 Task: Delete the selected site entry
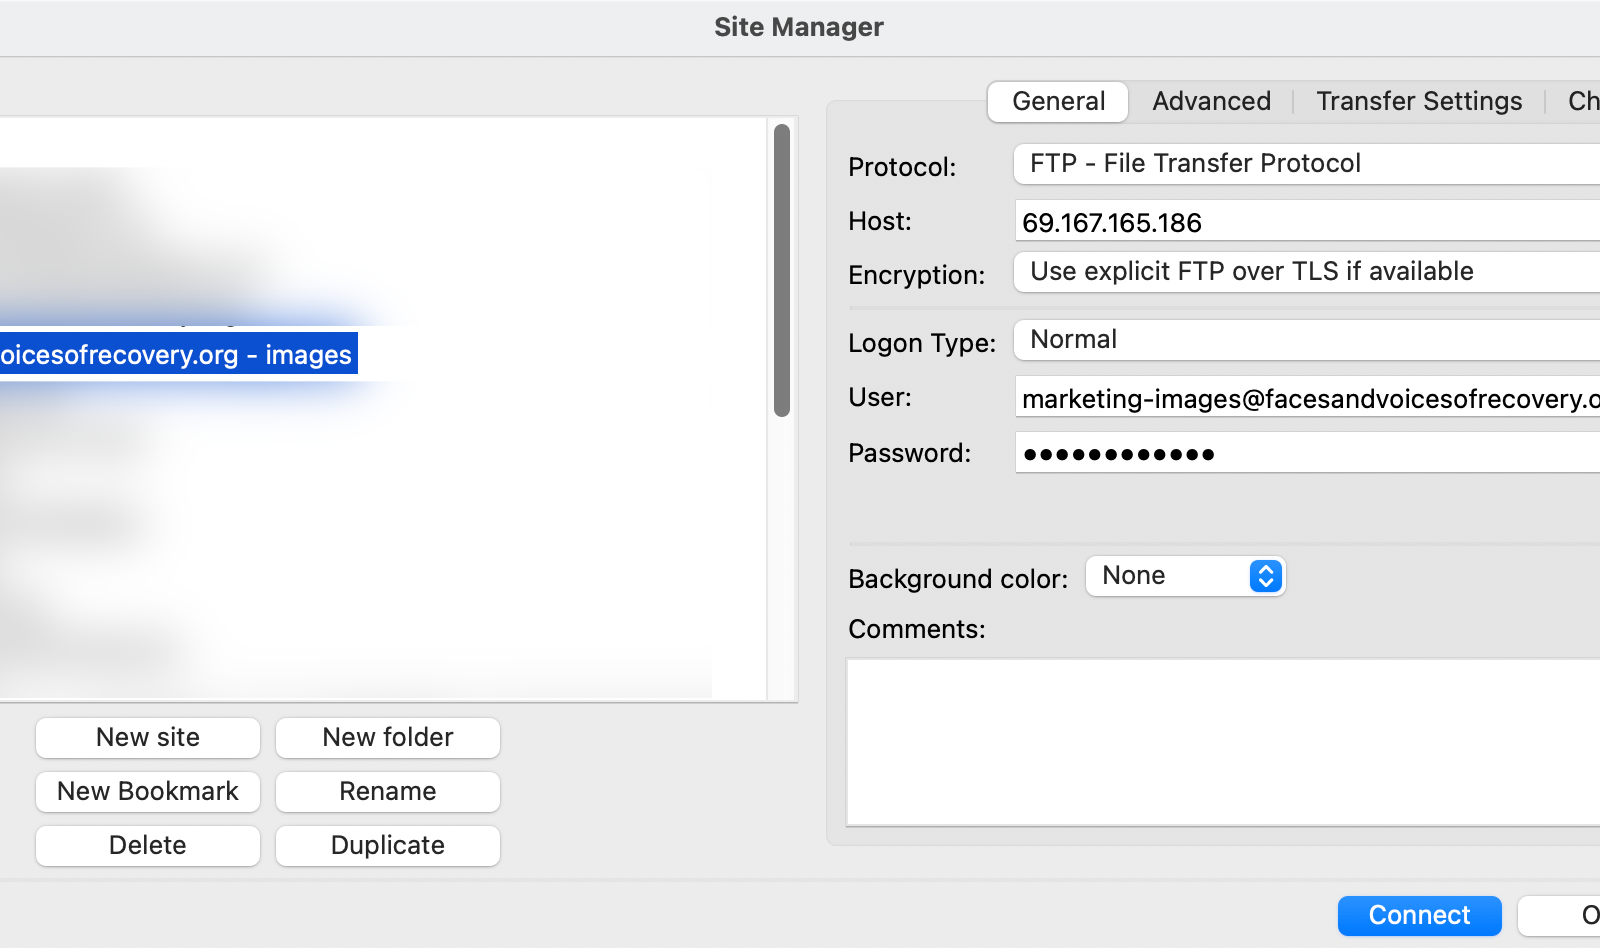148,845
